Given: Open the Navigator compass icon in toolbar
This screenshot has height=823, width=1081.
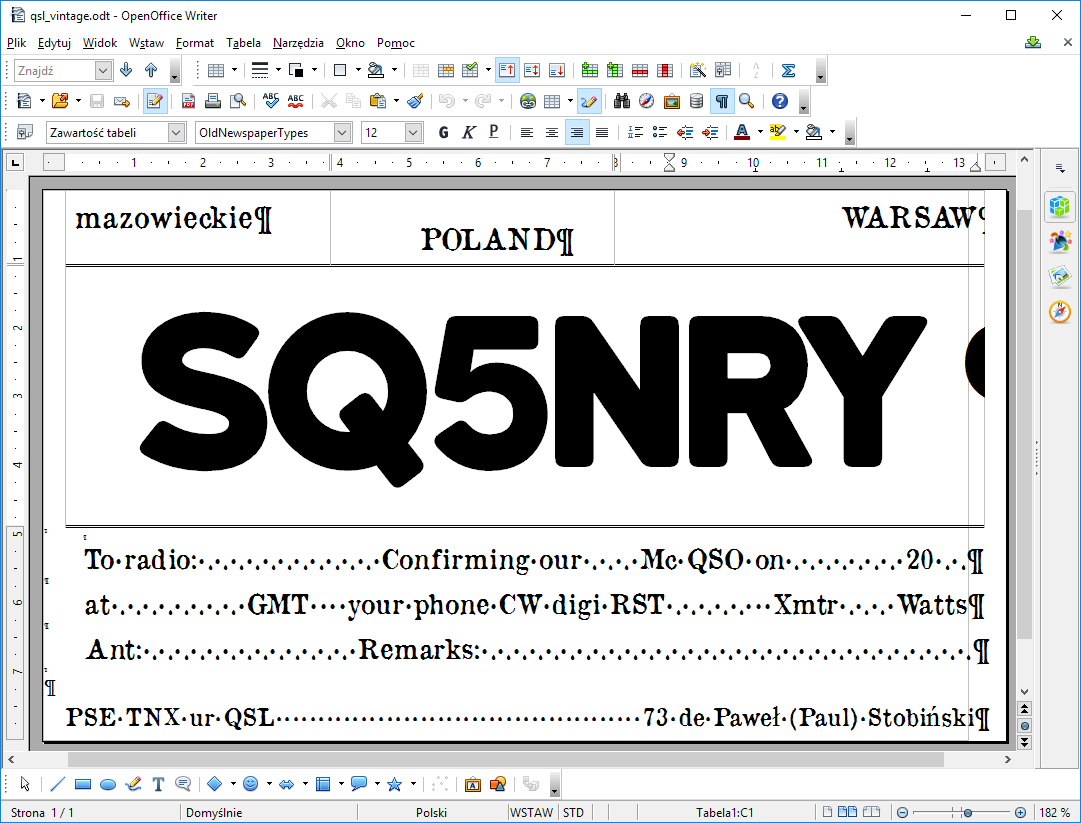Looking at the screenshot, I should [646, 101].
